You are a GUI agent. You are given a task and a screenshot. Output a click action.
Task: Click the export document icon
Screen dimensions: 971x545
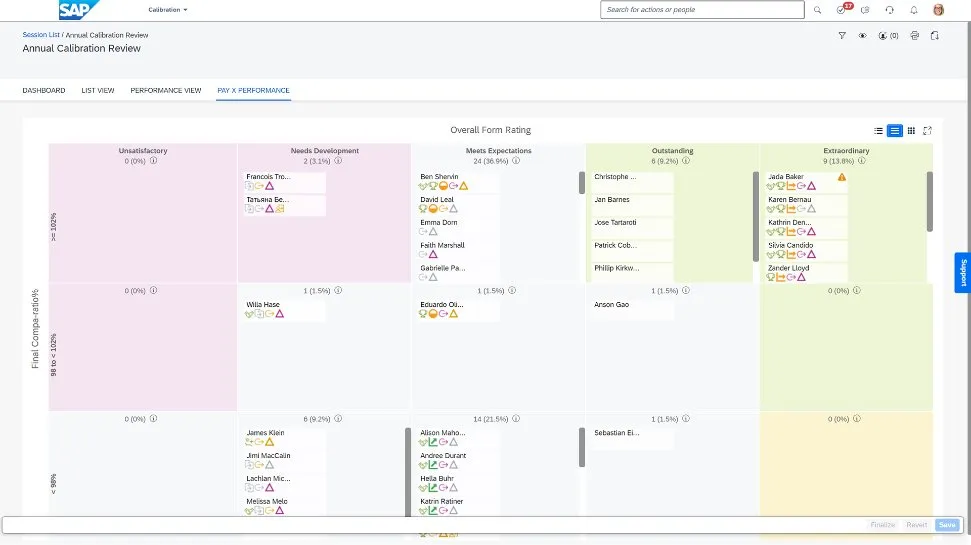(934, 35)
